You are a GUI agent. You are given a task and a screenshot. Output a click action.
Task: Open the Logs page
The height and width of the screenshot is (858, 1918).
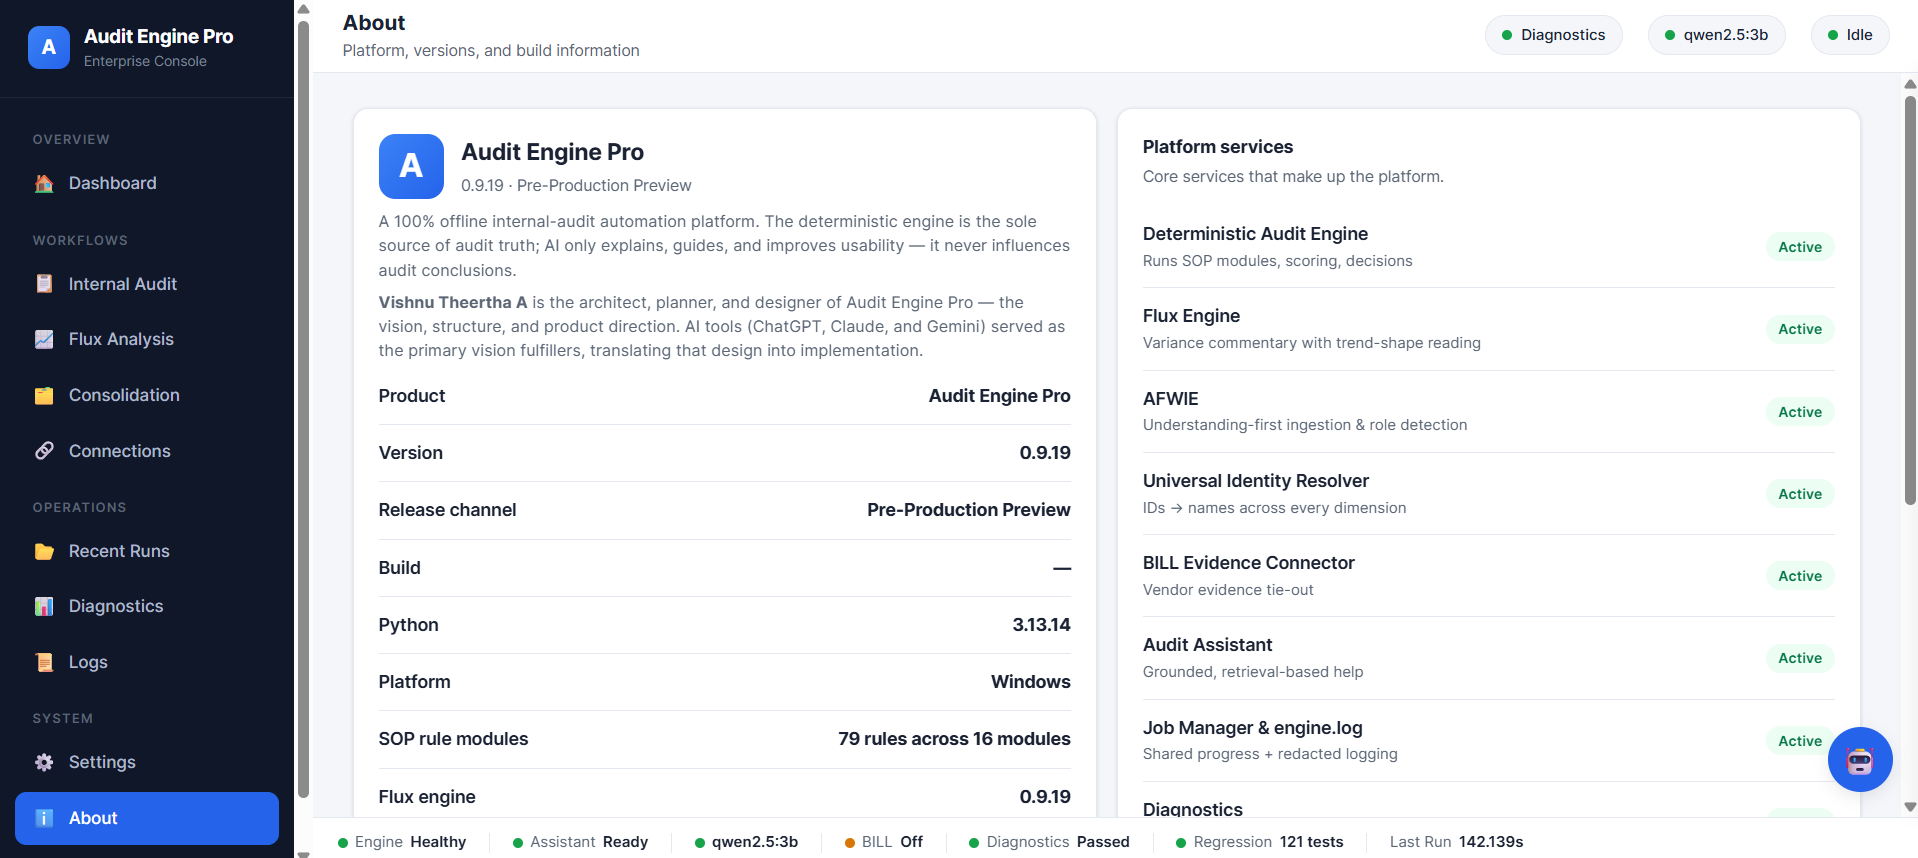point(146,662)
